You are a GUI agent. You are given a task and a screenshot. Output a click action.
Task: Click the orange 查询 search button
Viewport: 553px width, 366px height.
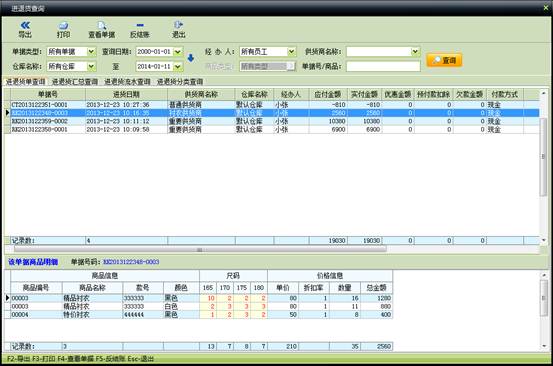444,60
